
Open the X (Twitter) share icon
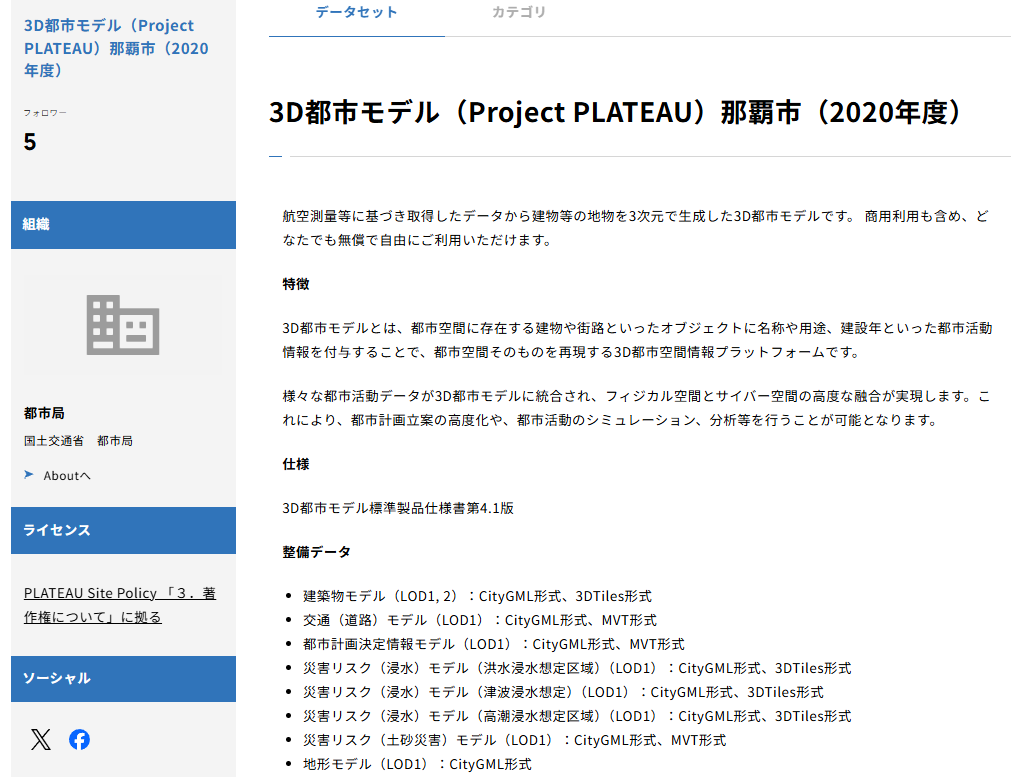click(x=40, y=740)
